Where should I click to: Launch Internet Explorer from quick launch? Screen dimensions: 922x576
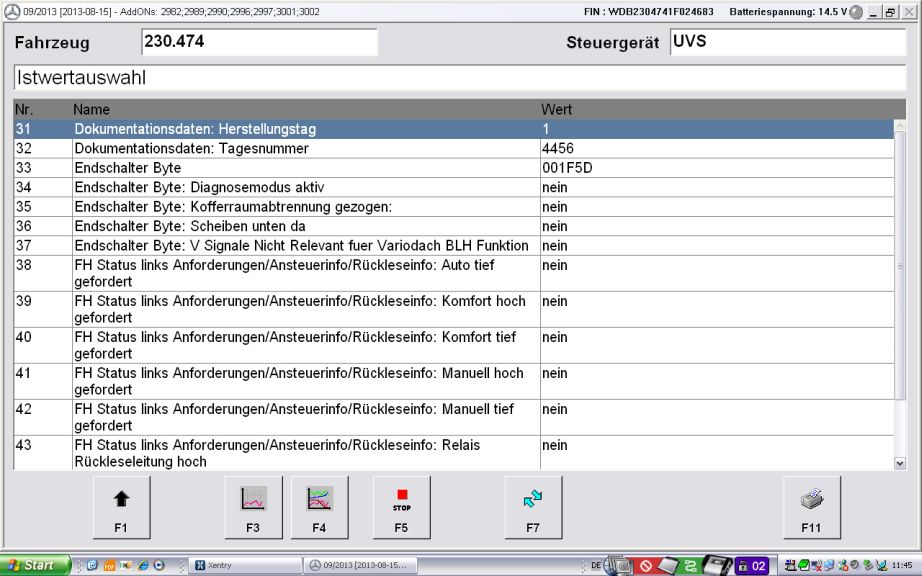143,565
